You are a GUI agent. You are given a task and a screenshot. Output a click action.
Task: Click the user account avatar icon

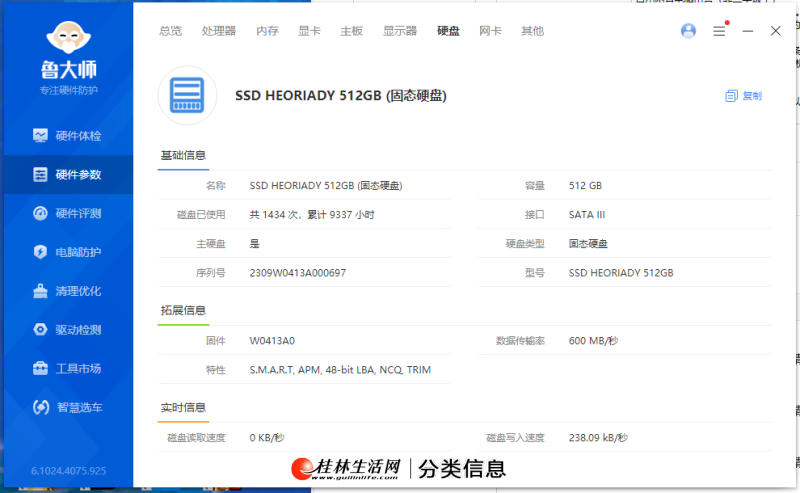[688, 31]
